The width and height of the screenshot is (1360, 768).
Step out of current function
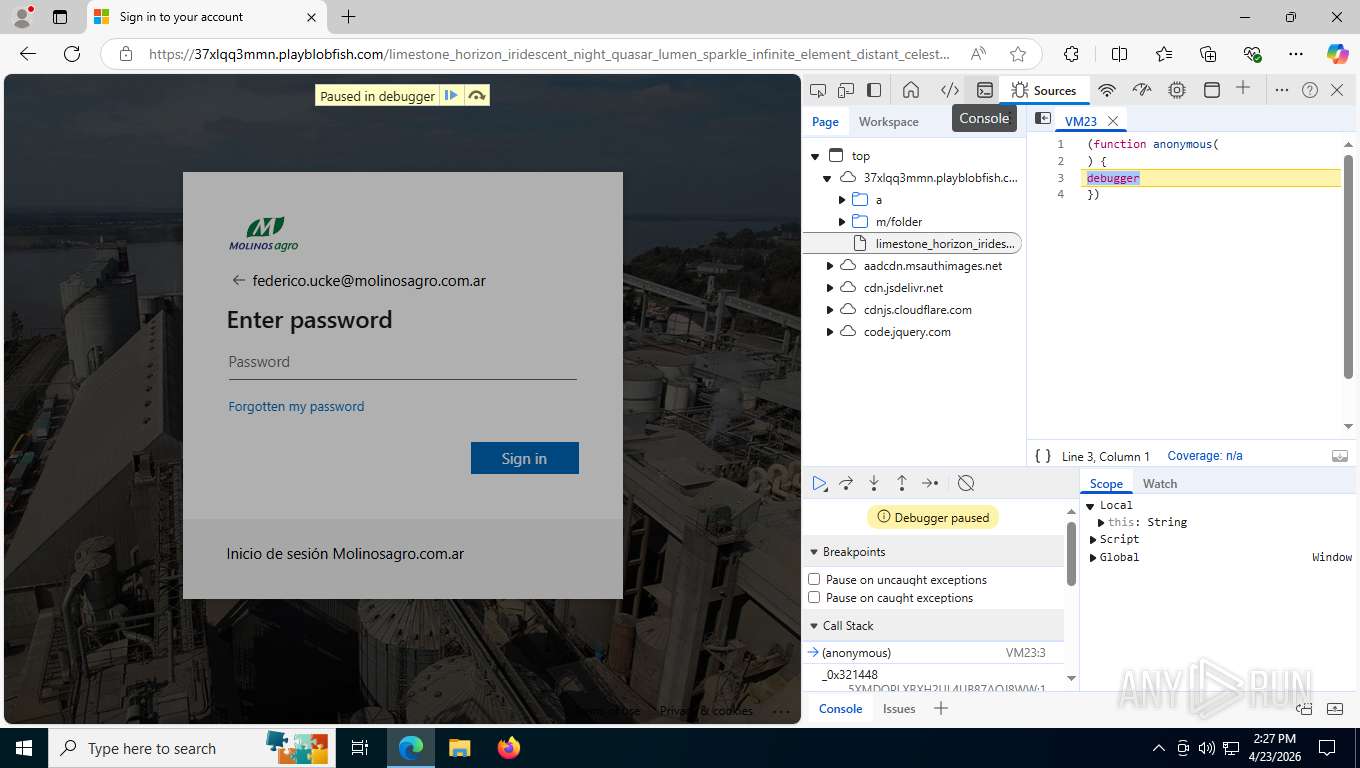tap(902, 483)
